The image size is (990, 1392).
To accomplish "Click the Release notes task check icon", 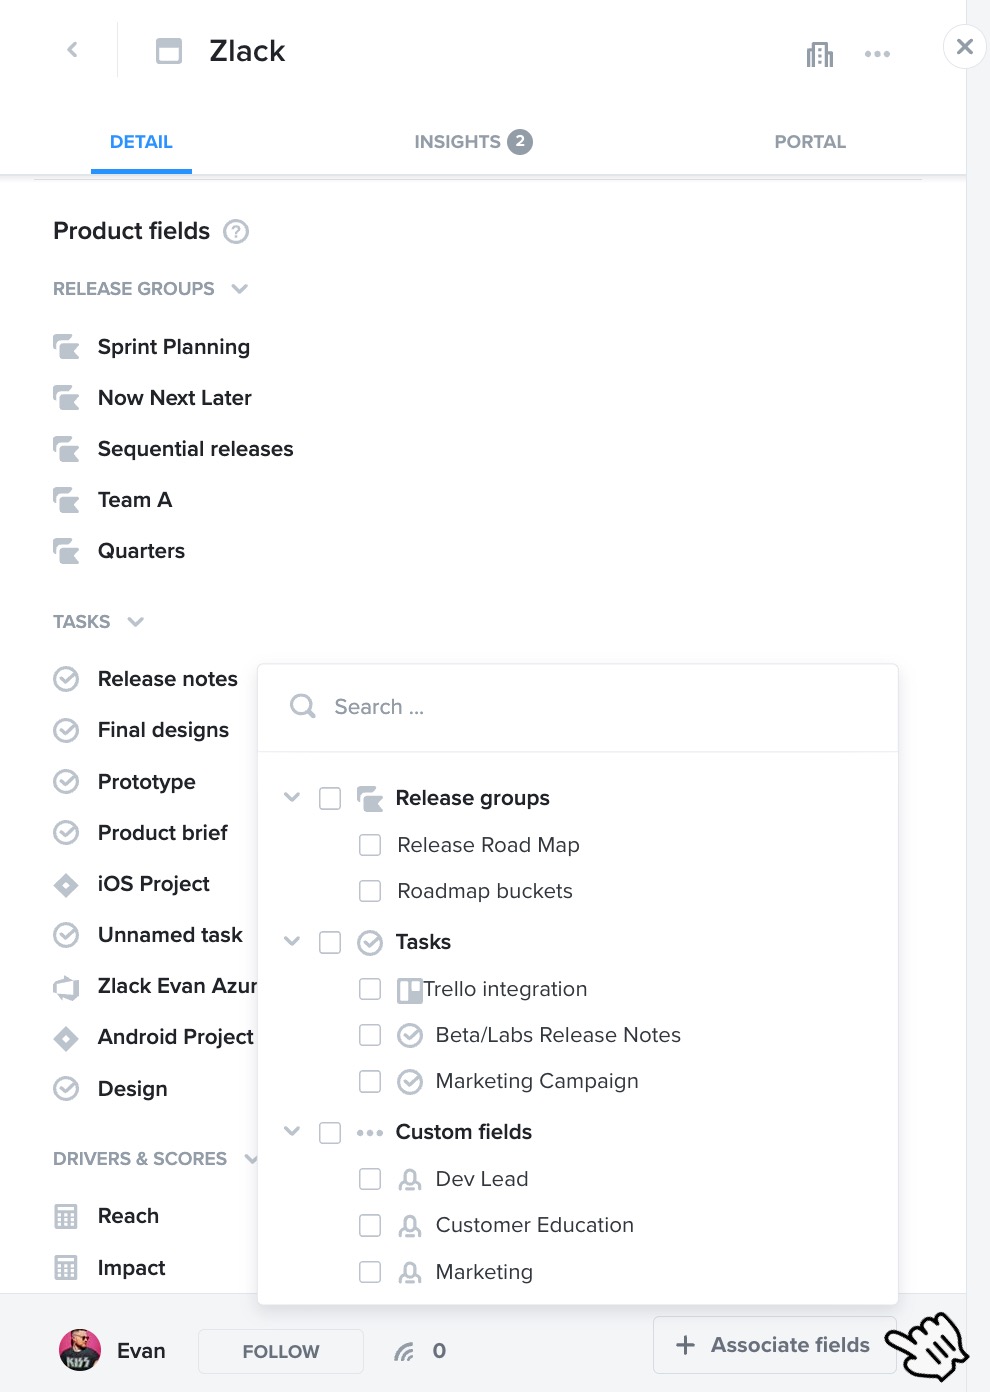I will click(66, 680).
